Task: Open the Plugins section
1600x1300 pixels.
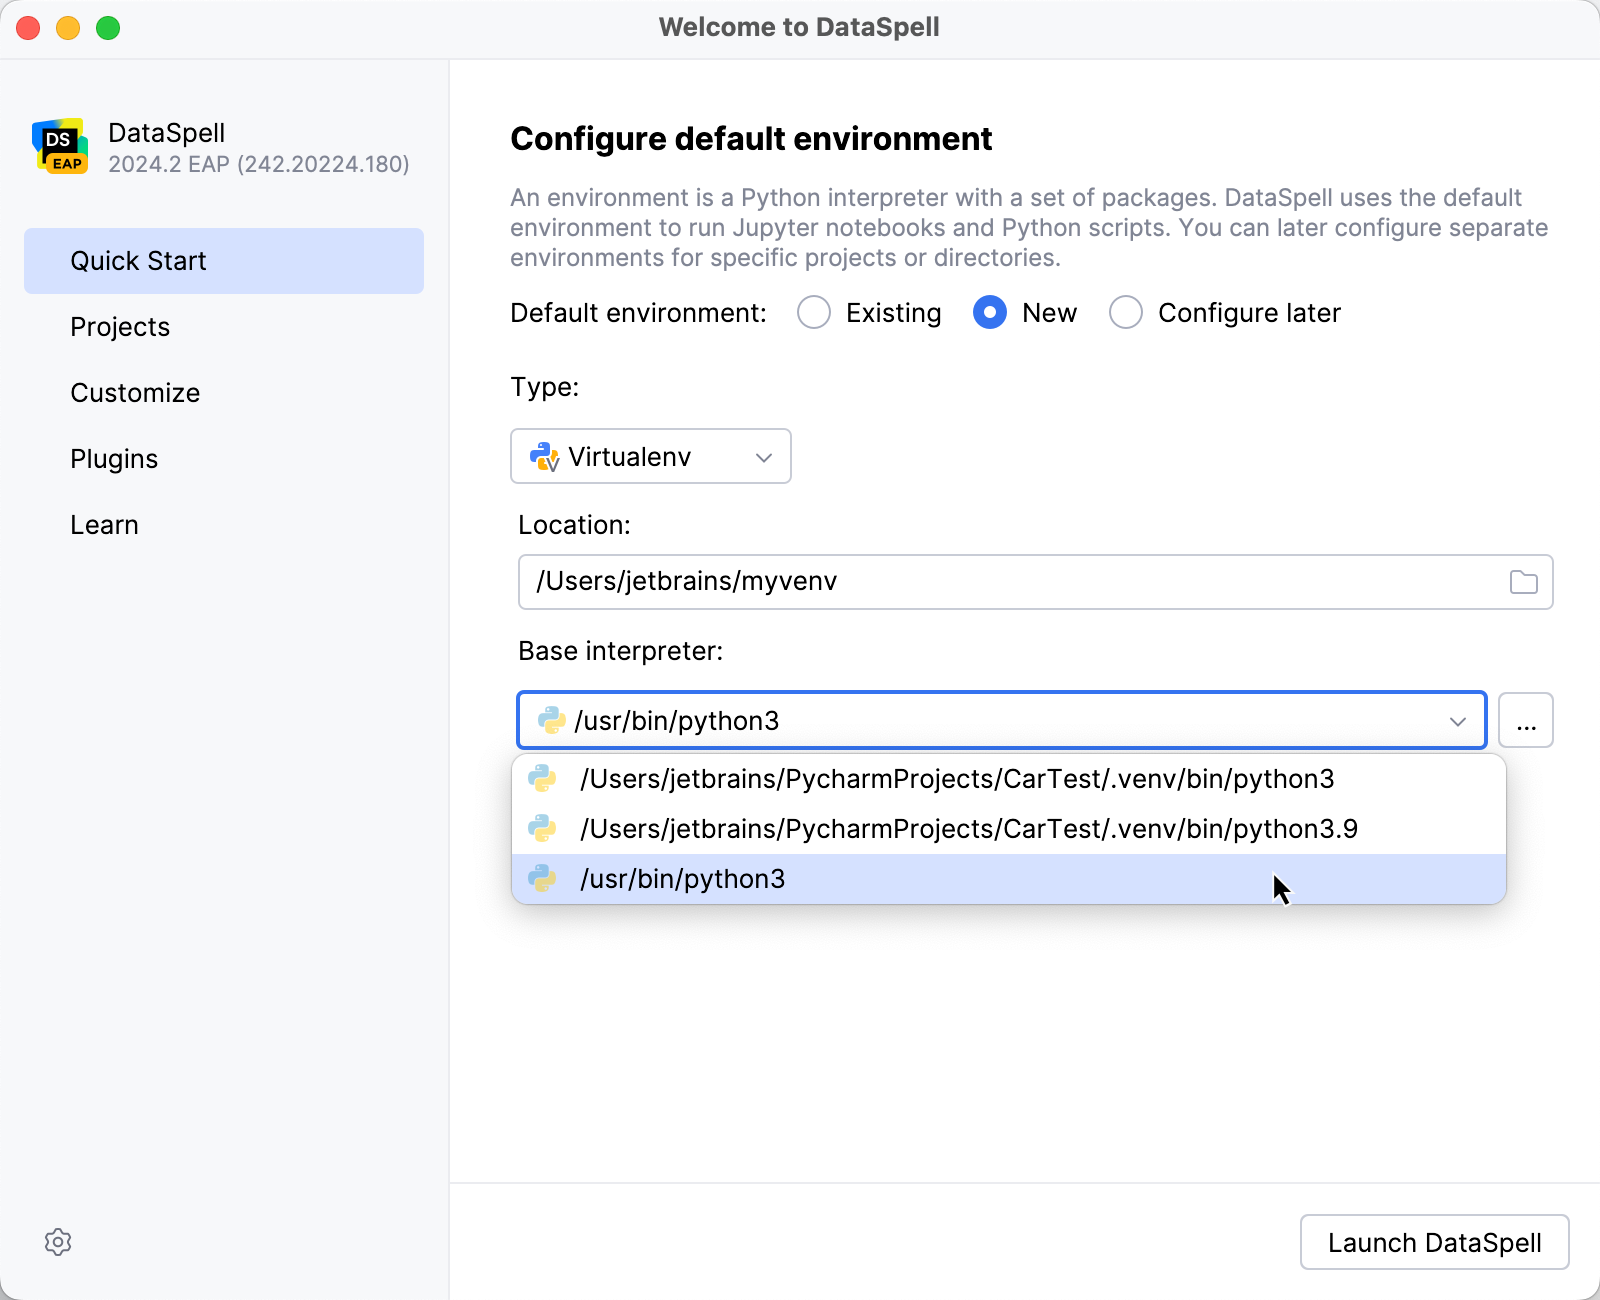Action: [x=114, y=458]
